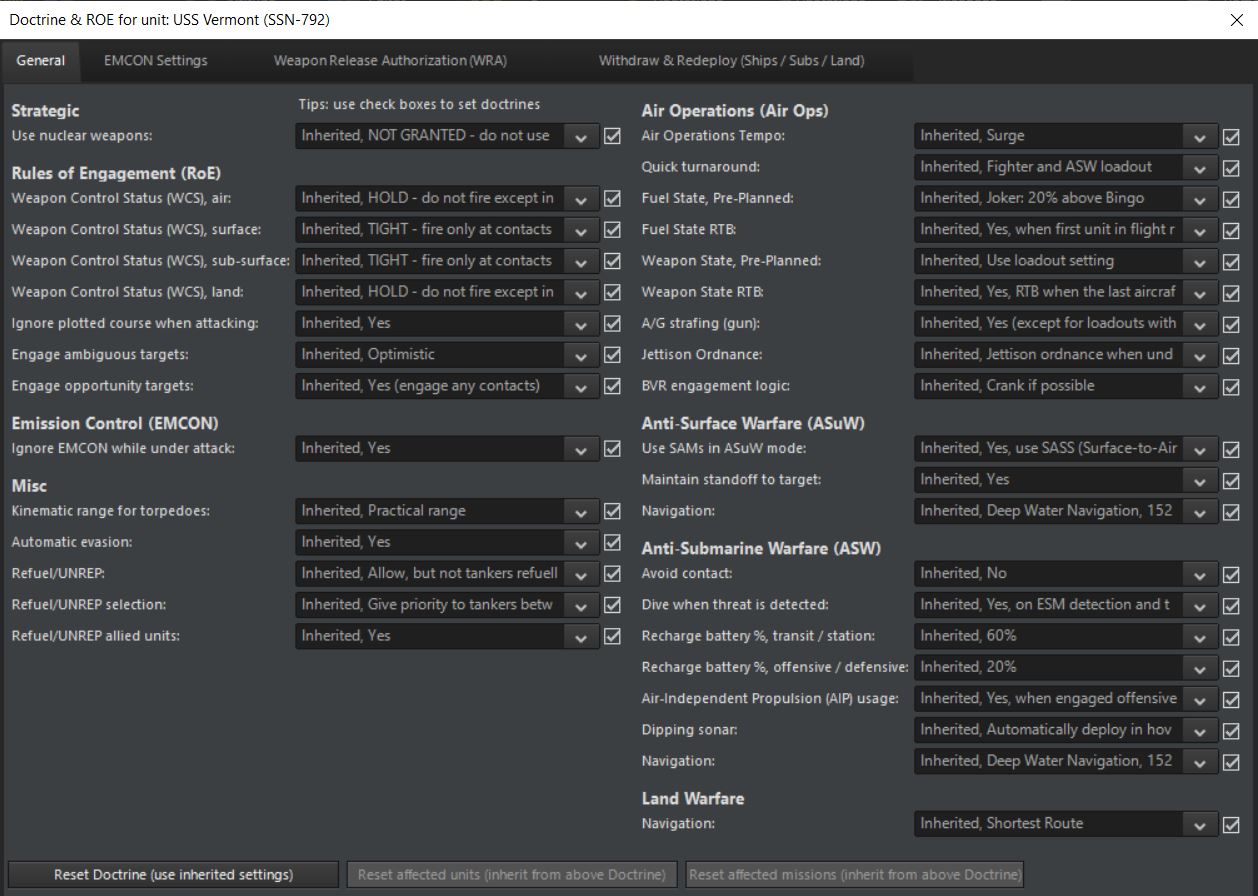Click Reset affected missions button
The image size is (1258, 896).
[x=855, y=874]
